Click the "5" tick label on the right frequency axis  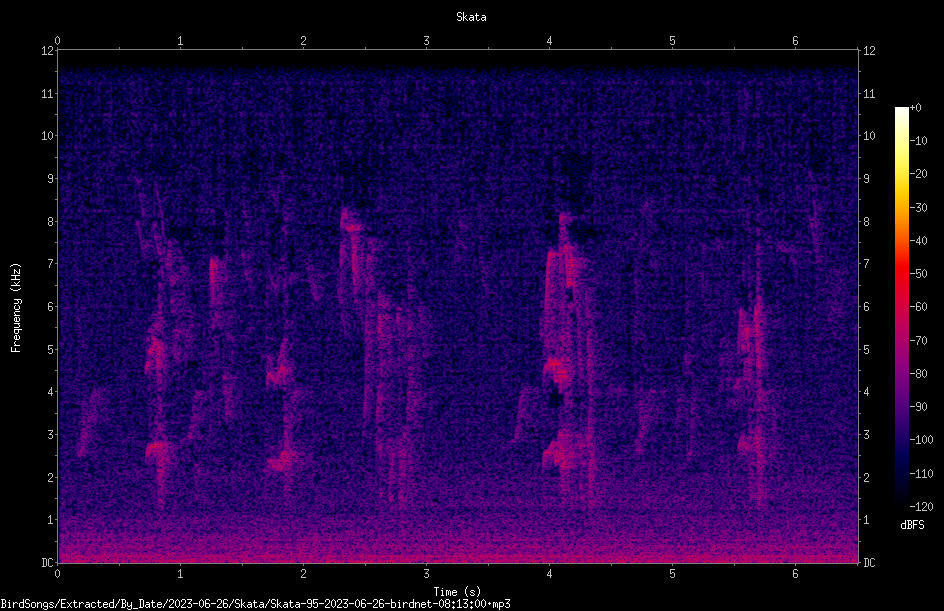[x=866, y=349]
